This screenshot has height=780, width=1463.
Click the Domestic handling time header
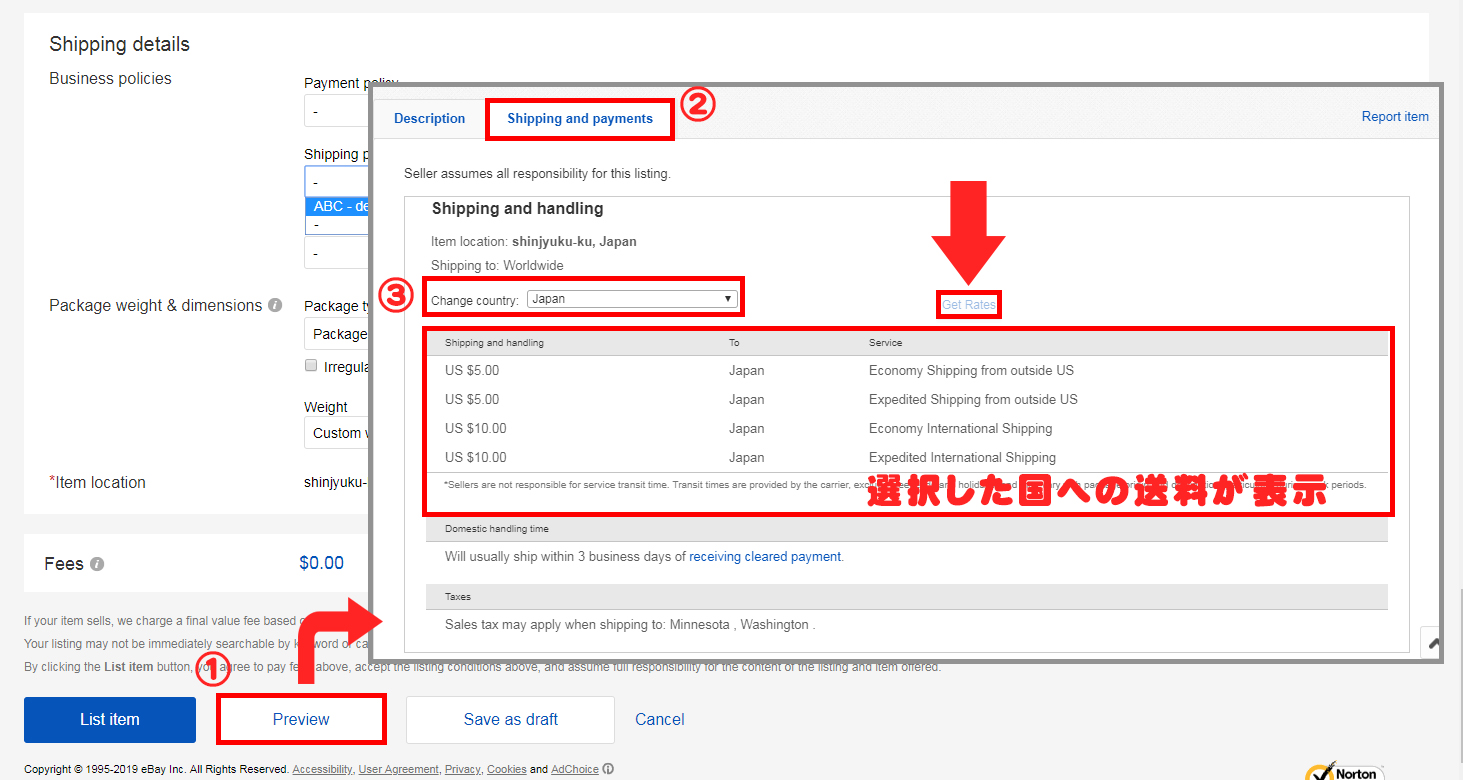point(496,529)
